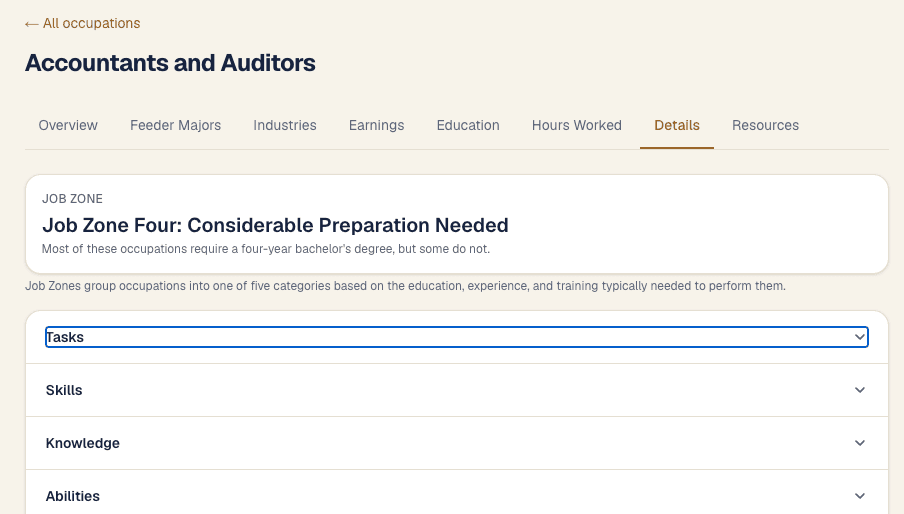Click the Job Zones group occupations explanation text

pos(405,286)
